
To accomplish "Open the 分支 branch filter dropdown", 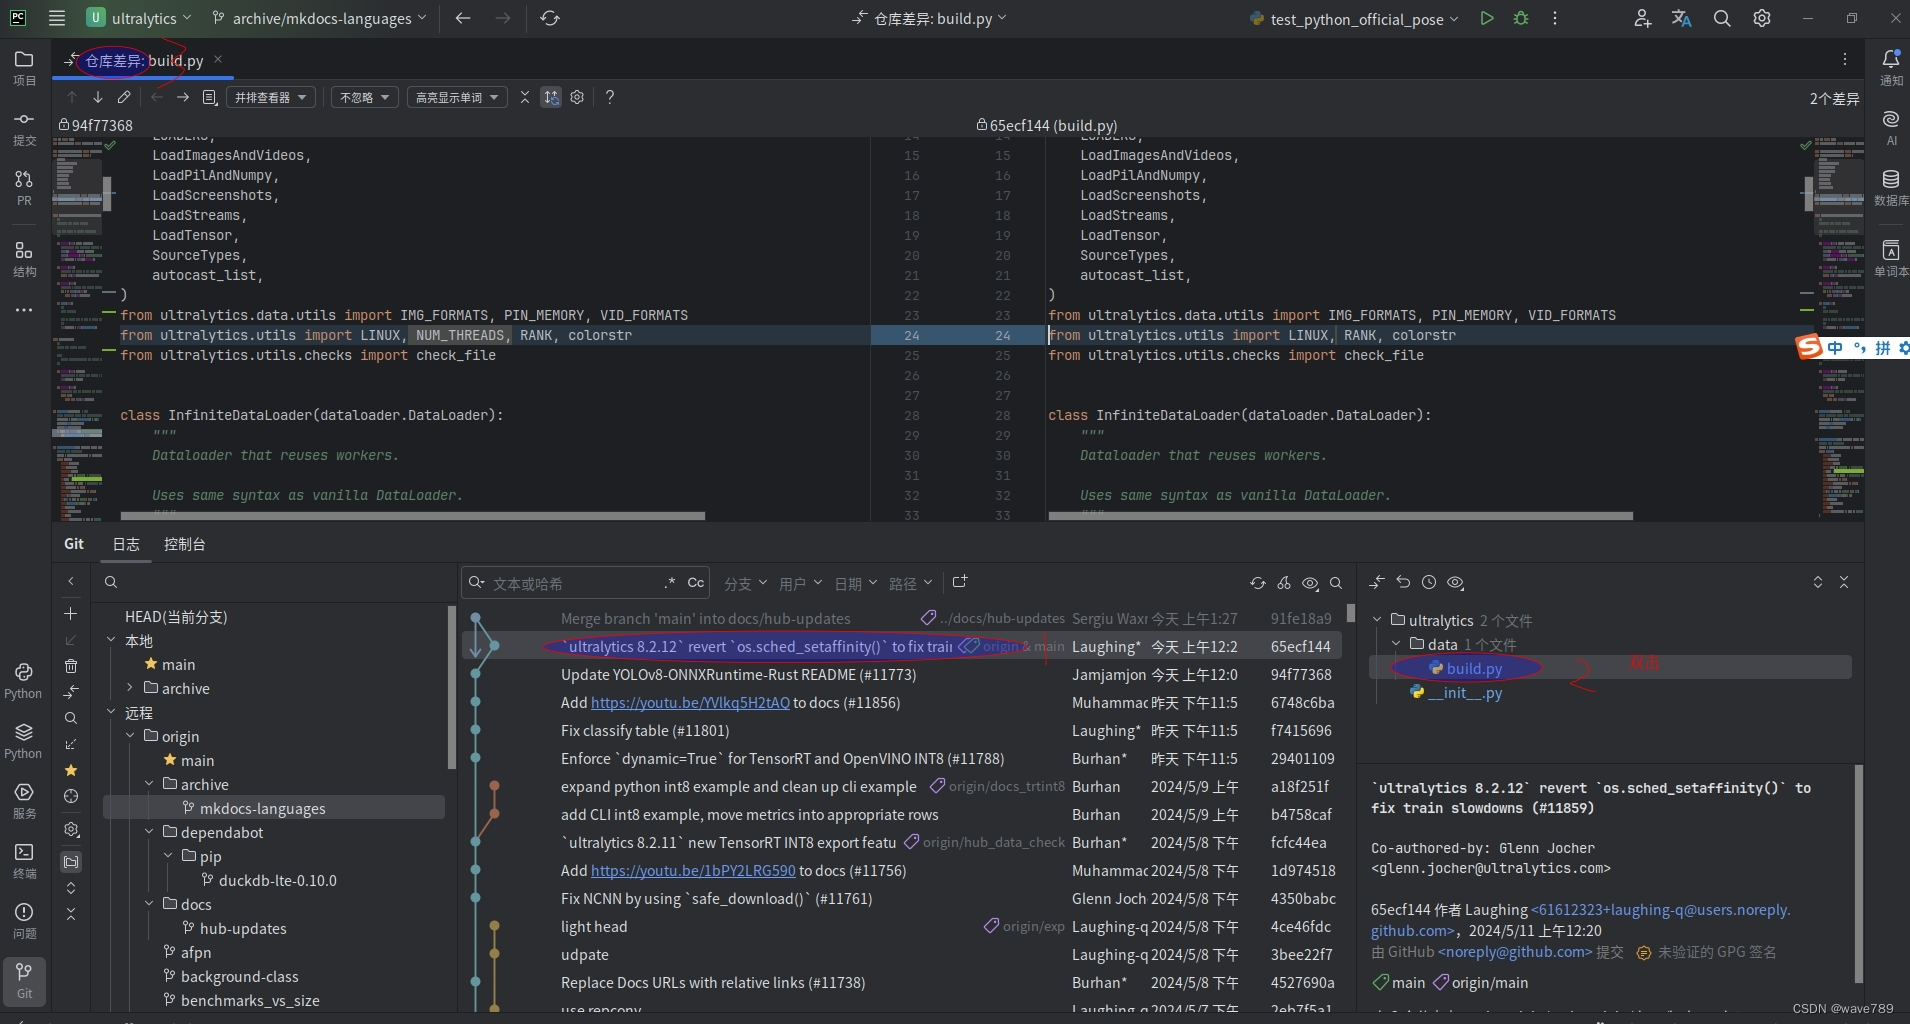I will click(745, 583).
